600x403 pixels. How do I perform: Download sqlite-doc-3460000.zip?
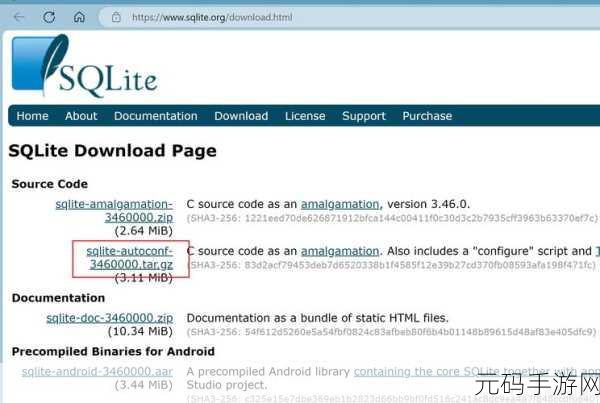[109, 318]
